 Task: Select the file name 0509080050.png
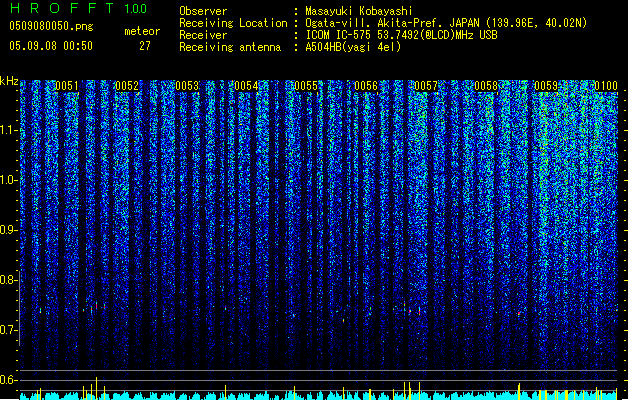(x=51, y=26)
